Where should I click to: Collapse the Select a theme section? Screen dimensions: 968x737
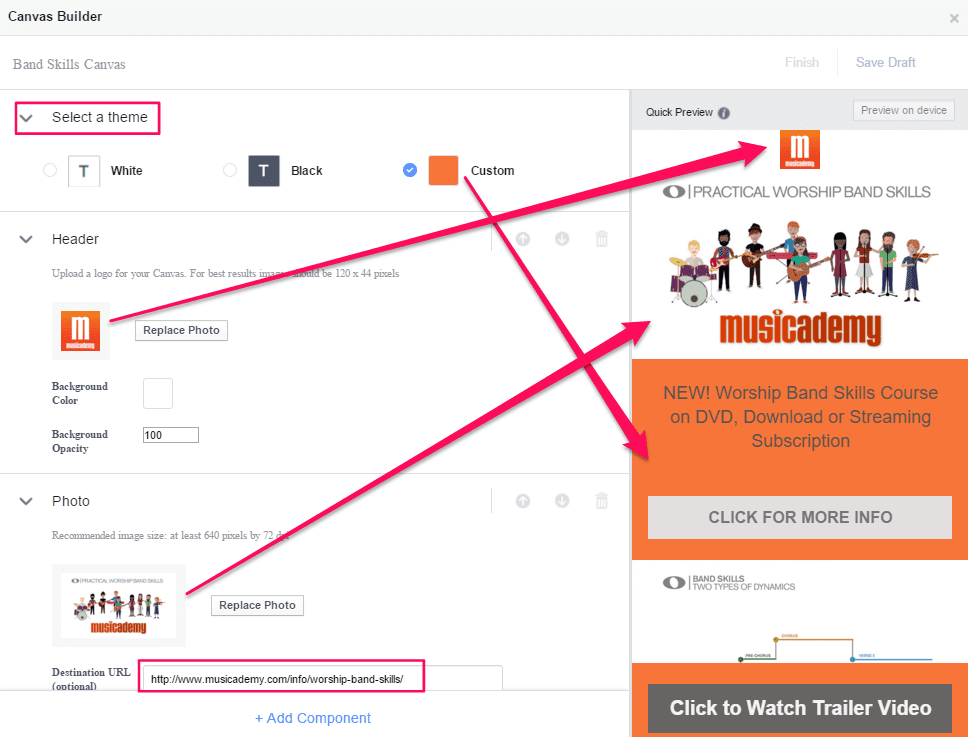pyautogui.click(x=27, y=118)
